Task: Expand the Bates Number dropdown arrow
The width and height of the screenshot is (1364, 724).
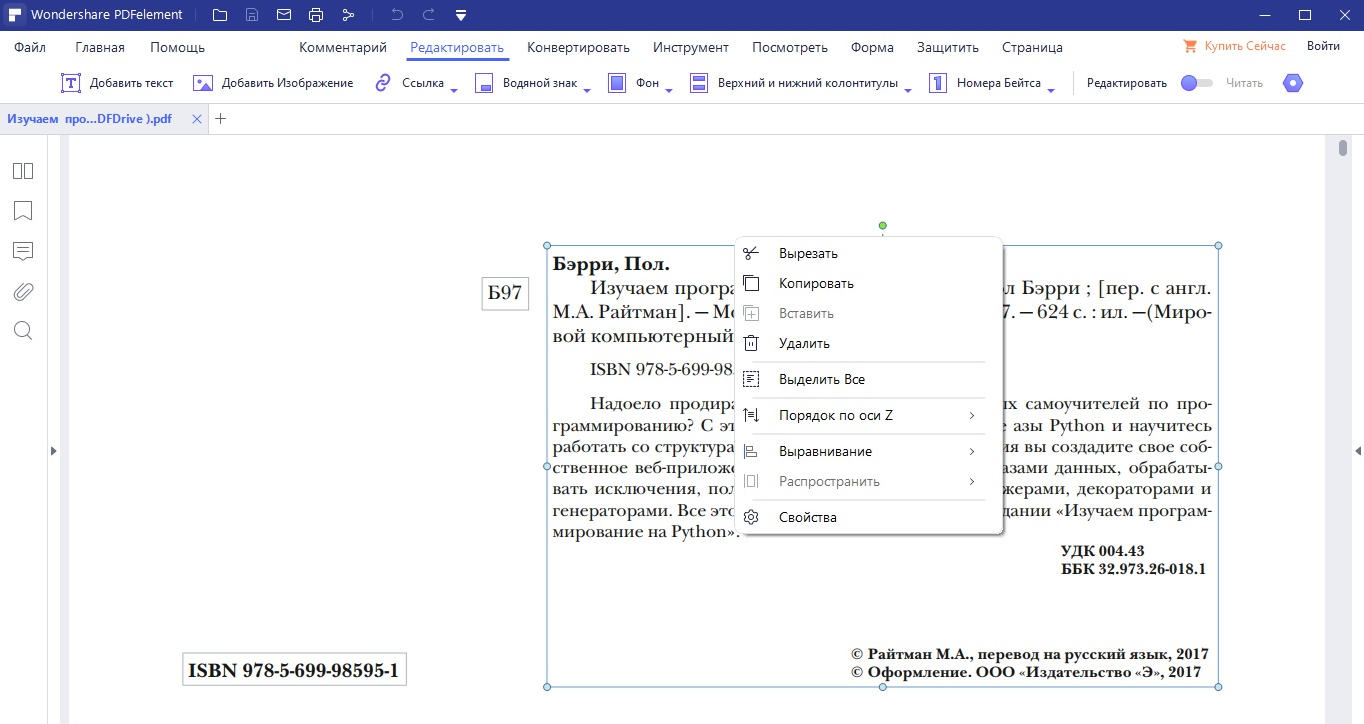Action: [1051, 90]
